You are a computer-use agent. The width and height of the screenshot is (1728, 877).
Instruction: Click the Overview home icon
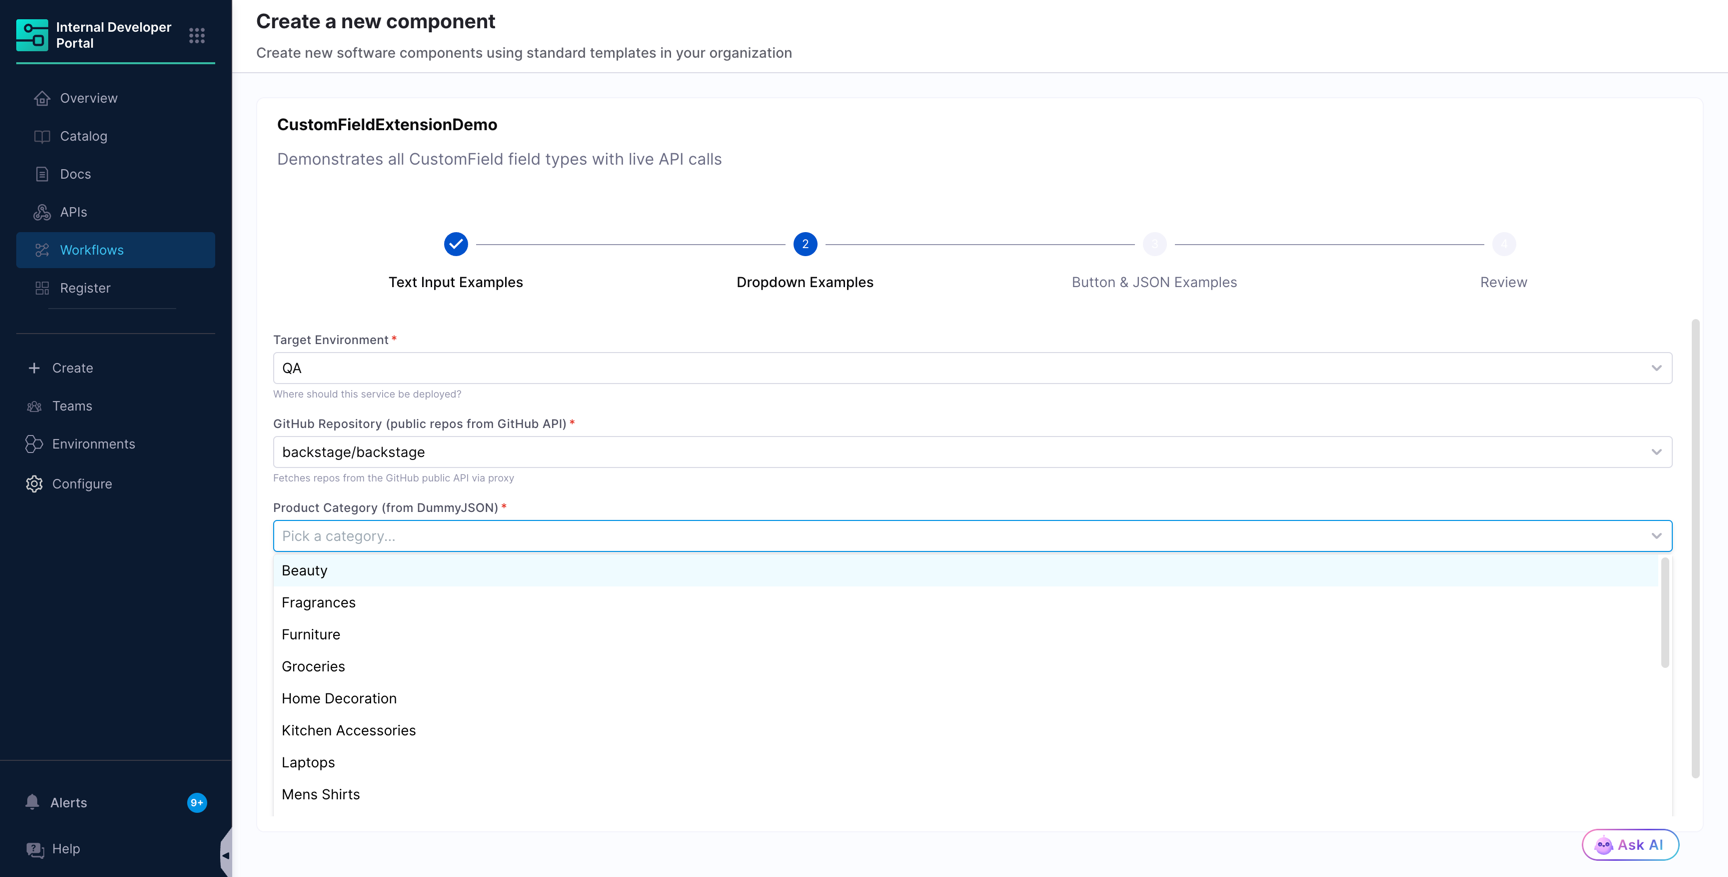42,98
